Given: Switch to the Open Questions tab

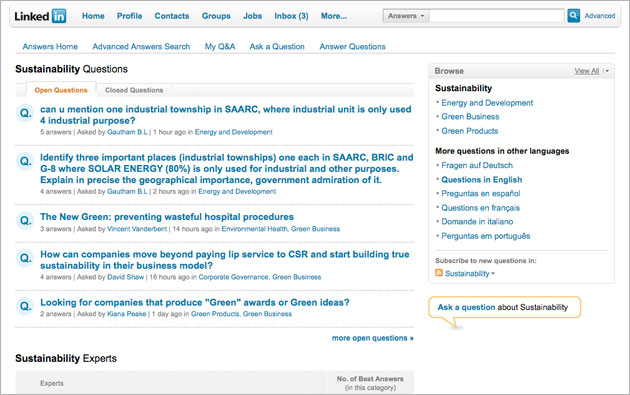Looking at the screenshot, I should click(61, 90).
